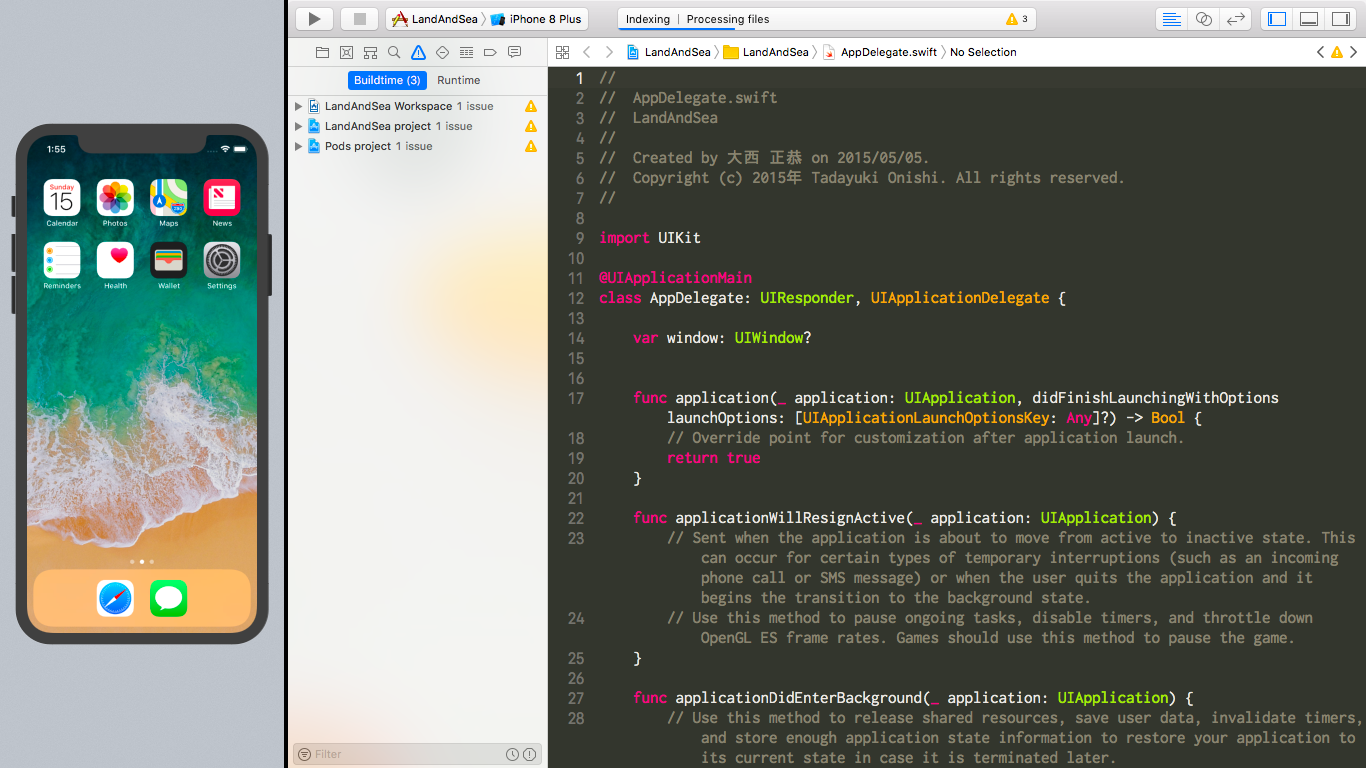Open the related items grid menu
The image size is (1366, 768).
tap(562, 52)
